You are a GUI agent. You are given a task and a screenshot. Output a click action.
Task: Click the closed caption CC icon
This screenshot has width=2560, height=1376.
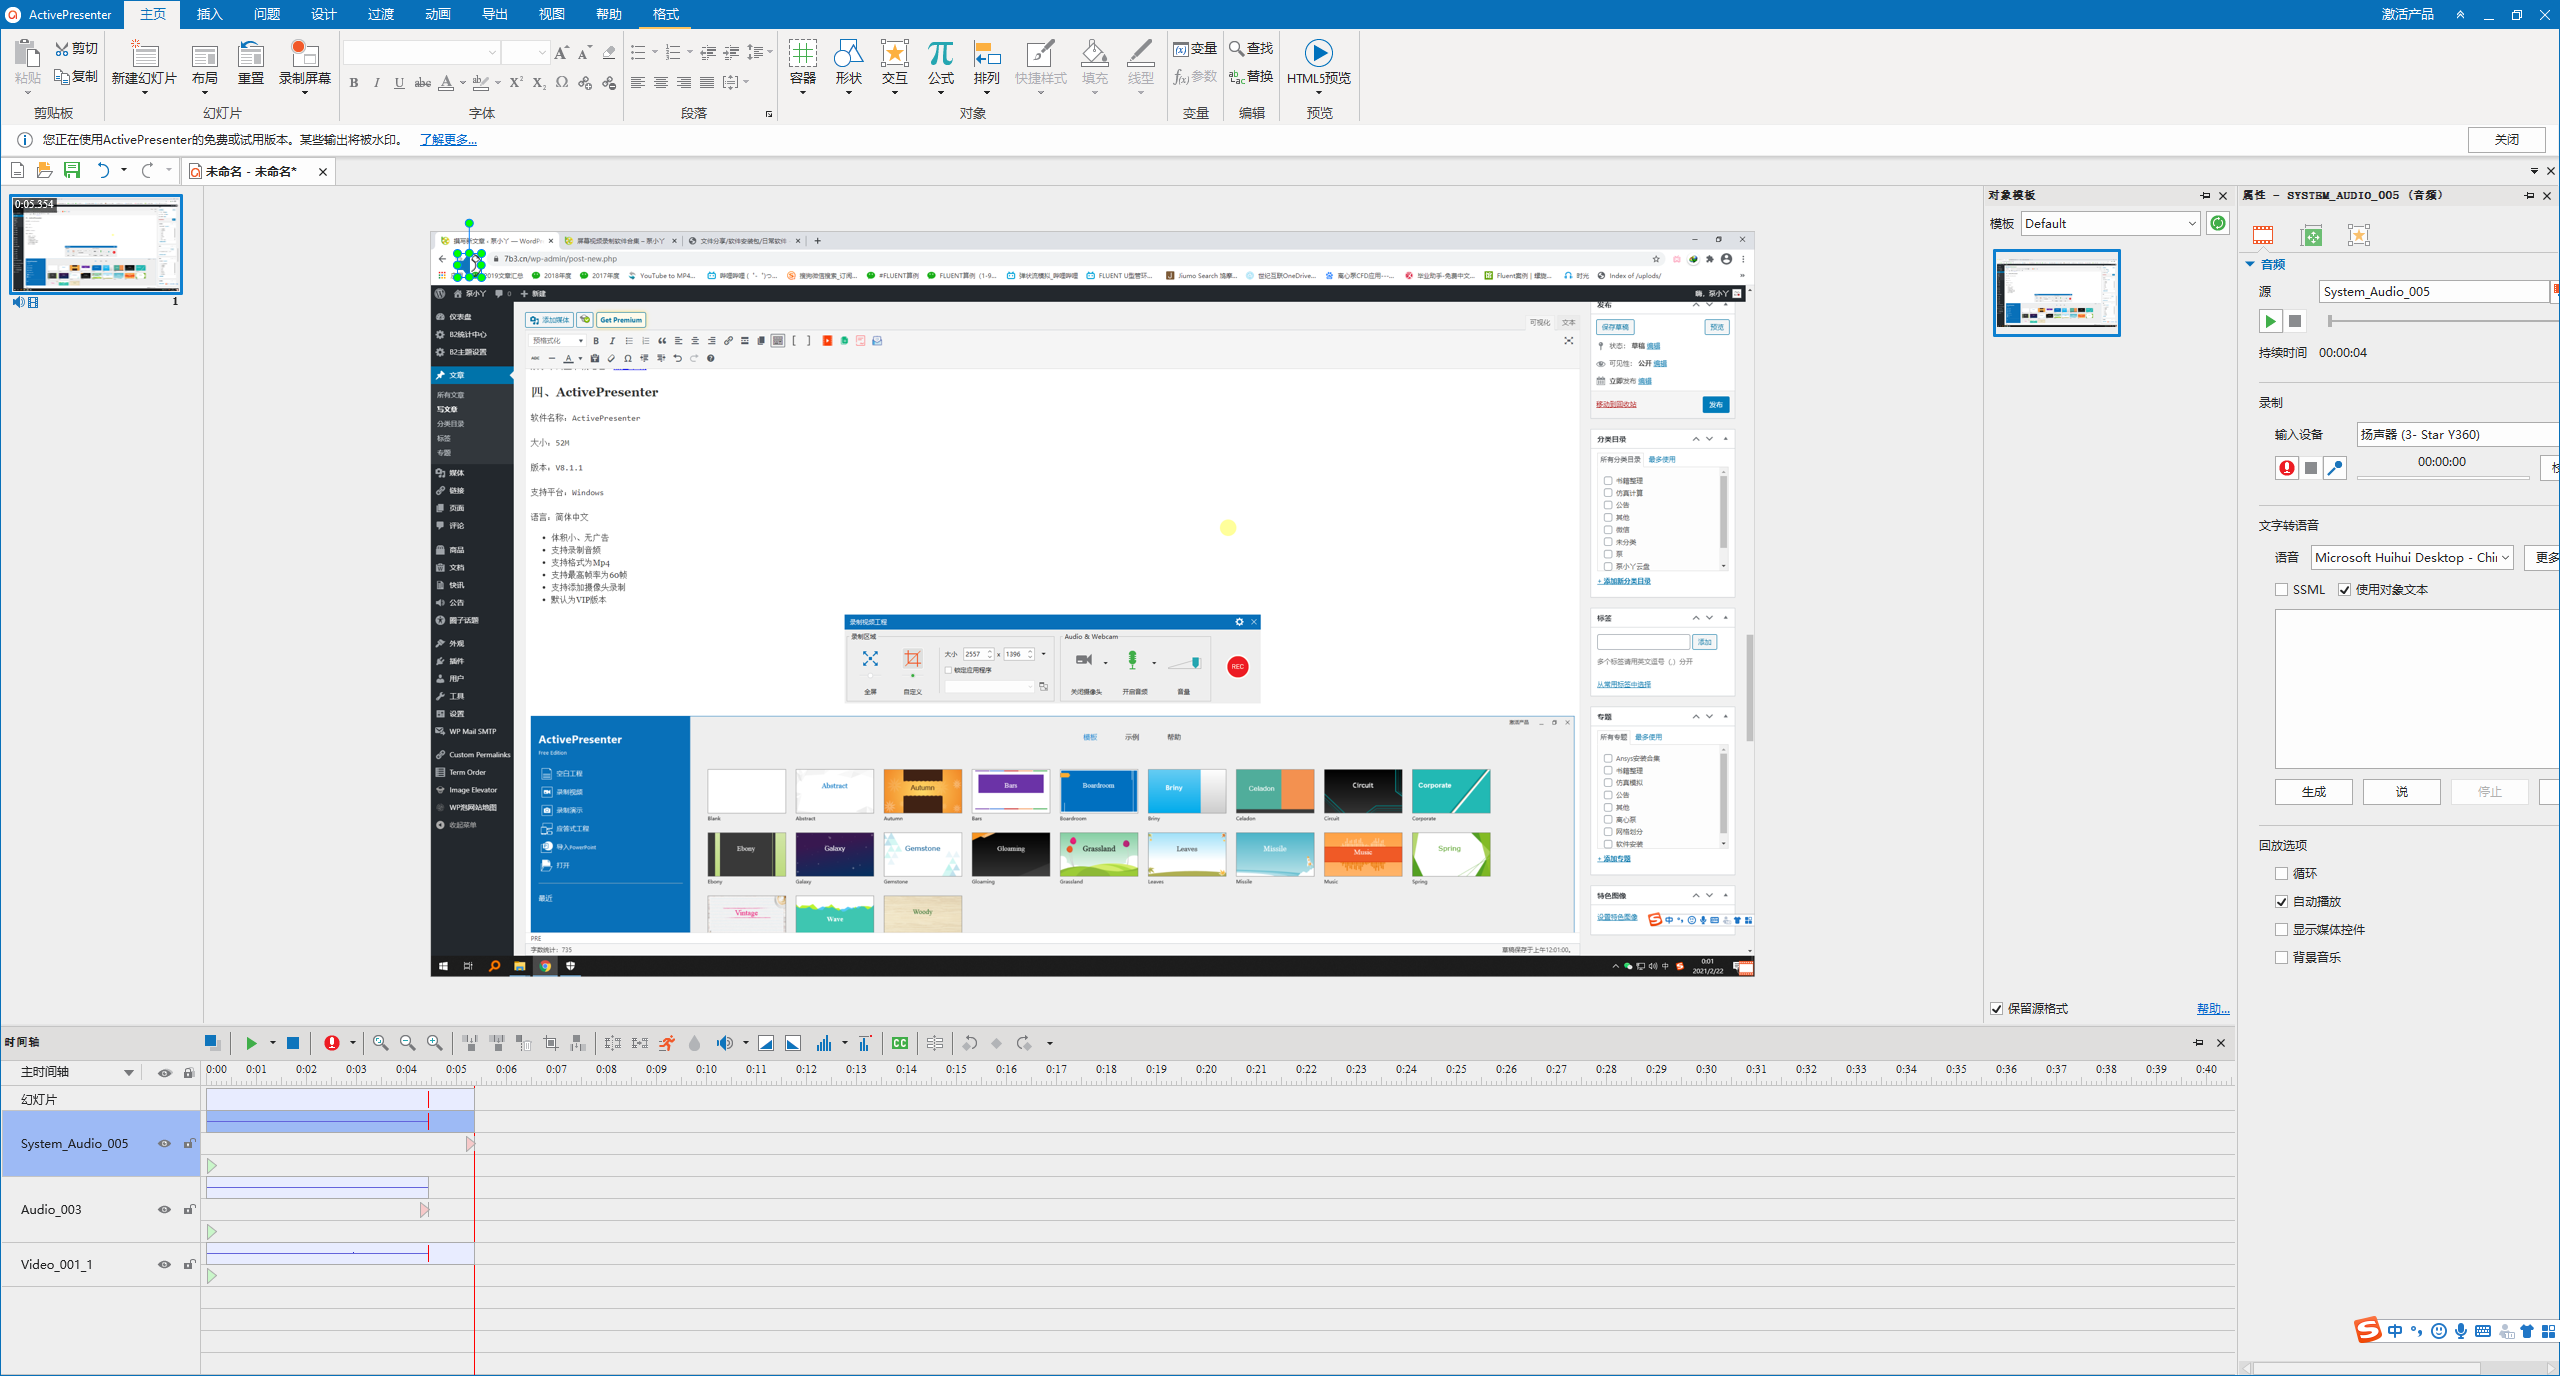pos(900,1043)
